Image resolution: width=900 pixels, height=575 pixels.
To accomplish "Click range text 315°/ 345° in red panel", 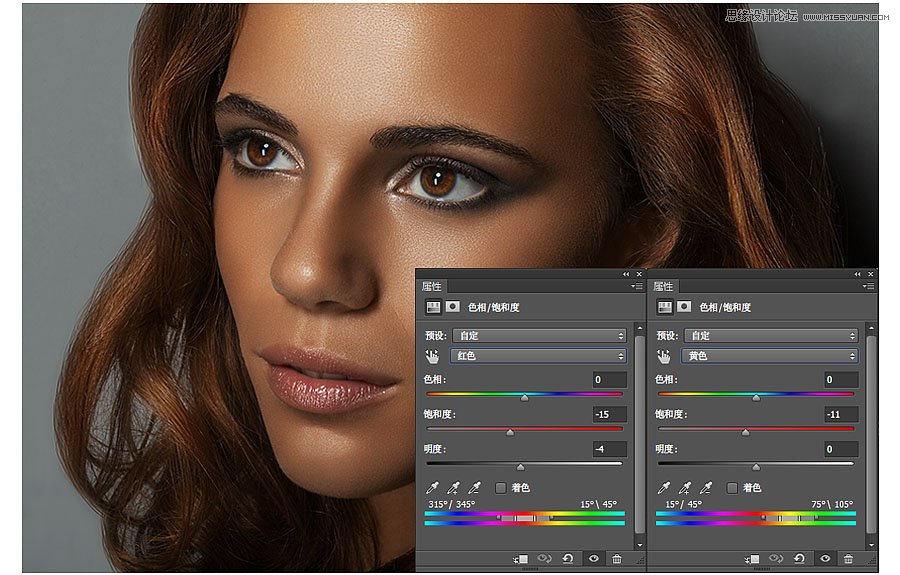I will click(x=452, y=504).
